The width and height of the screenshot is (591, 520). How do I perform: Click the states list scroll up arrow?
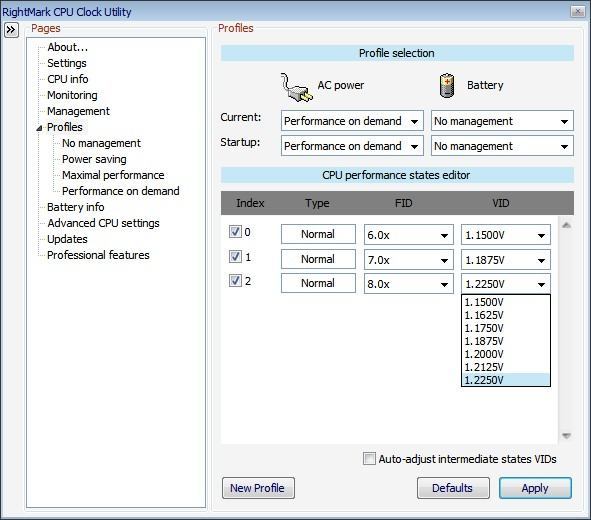tap(566, 225)
